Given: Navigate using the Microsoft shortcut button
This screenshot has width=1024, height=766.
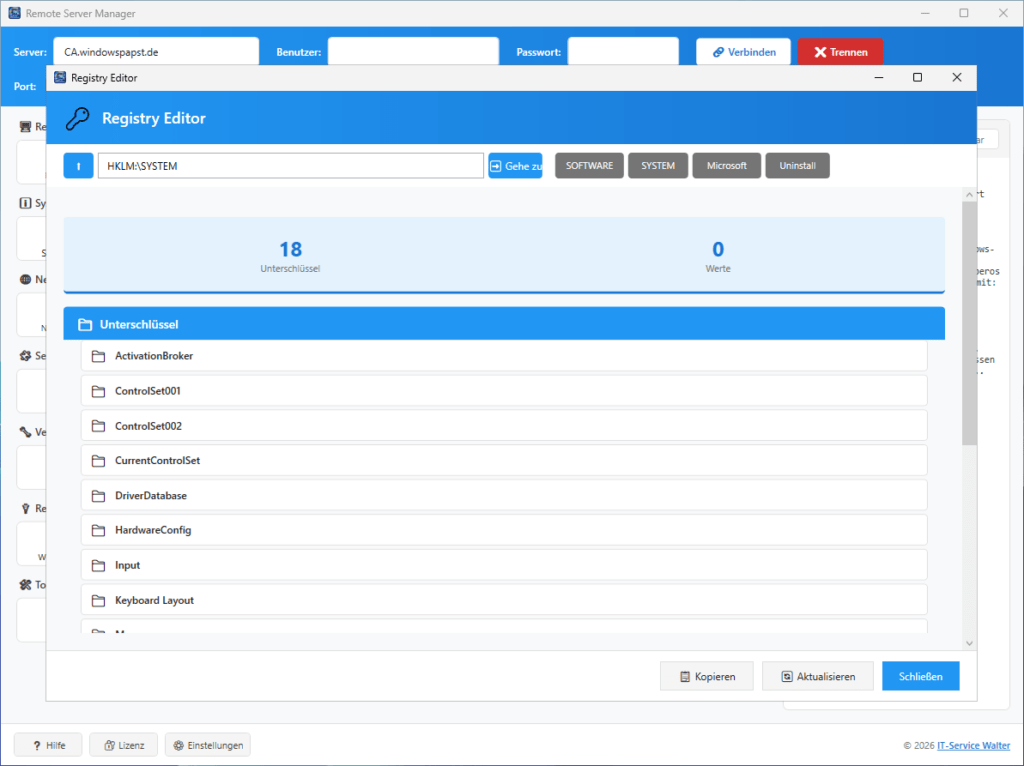Looking at the screenshot, I should [726, 165].
